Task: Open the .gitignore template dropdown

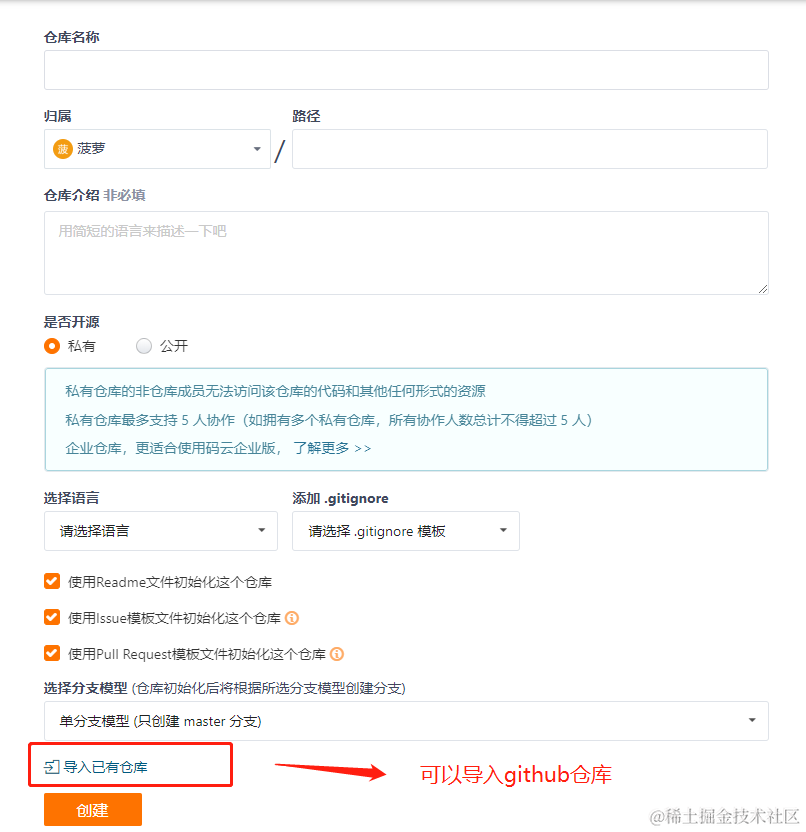Action: (406, 531)
